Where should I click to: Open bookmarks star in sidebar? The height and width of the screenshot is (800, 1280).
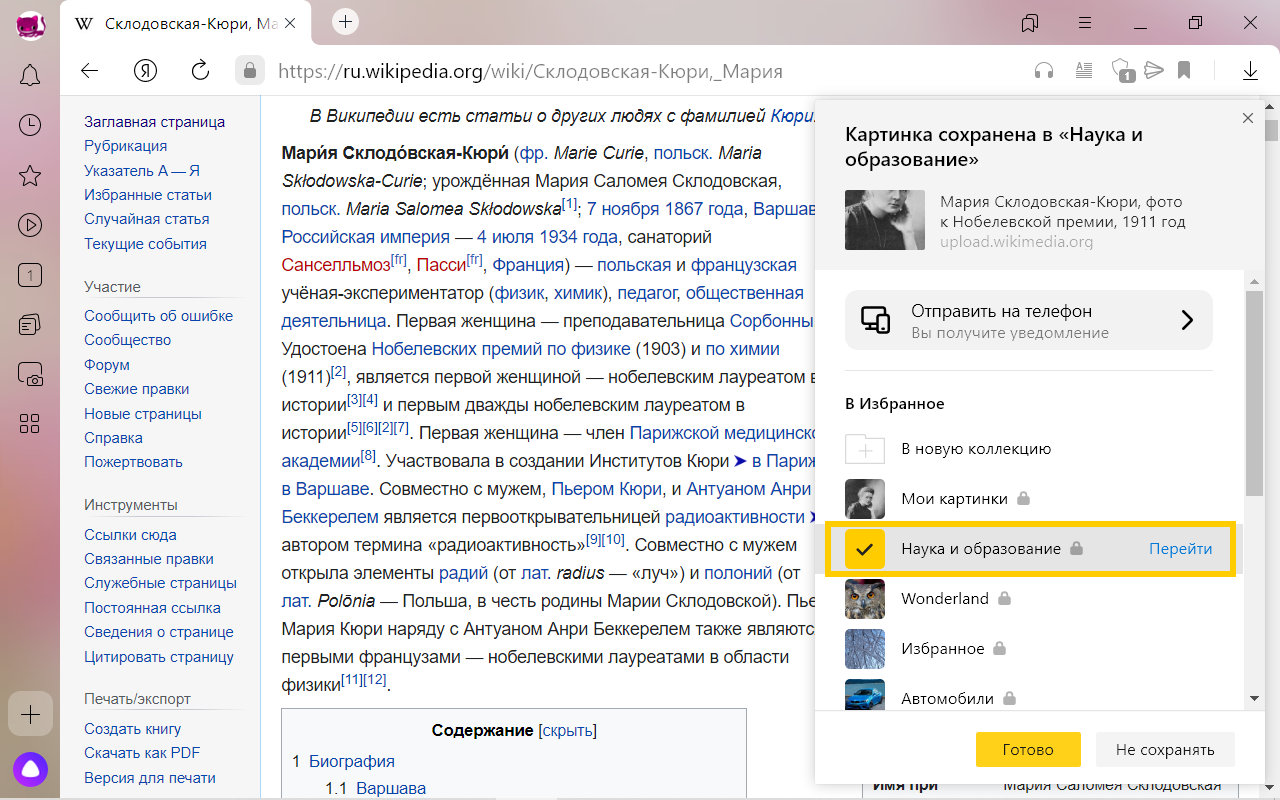coord(30,176)
